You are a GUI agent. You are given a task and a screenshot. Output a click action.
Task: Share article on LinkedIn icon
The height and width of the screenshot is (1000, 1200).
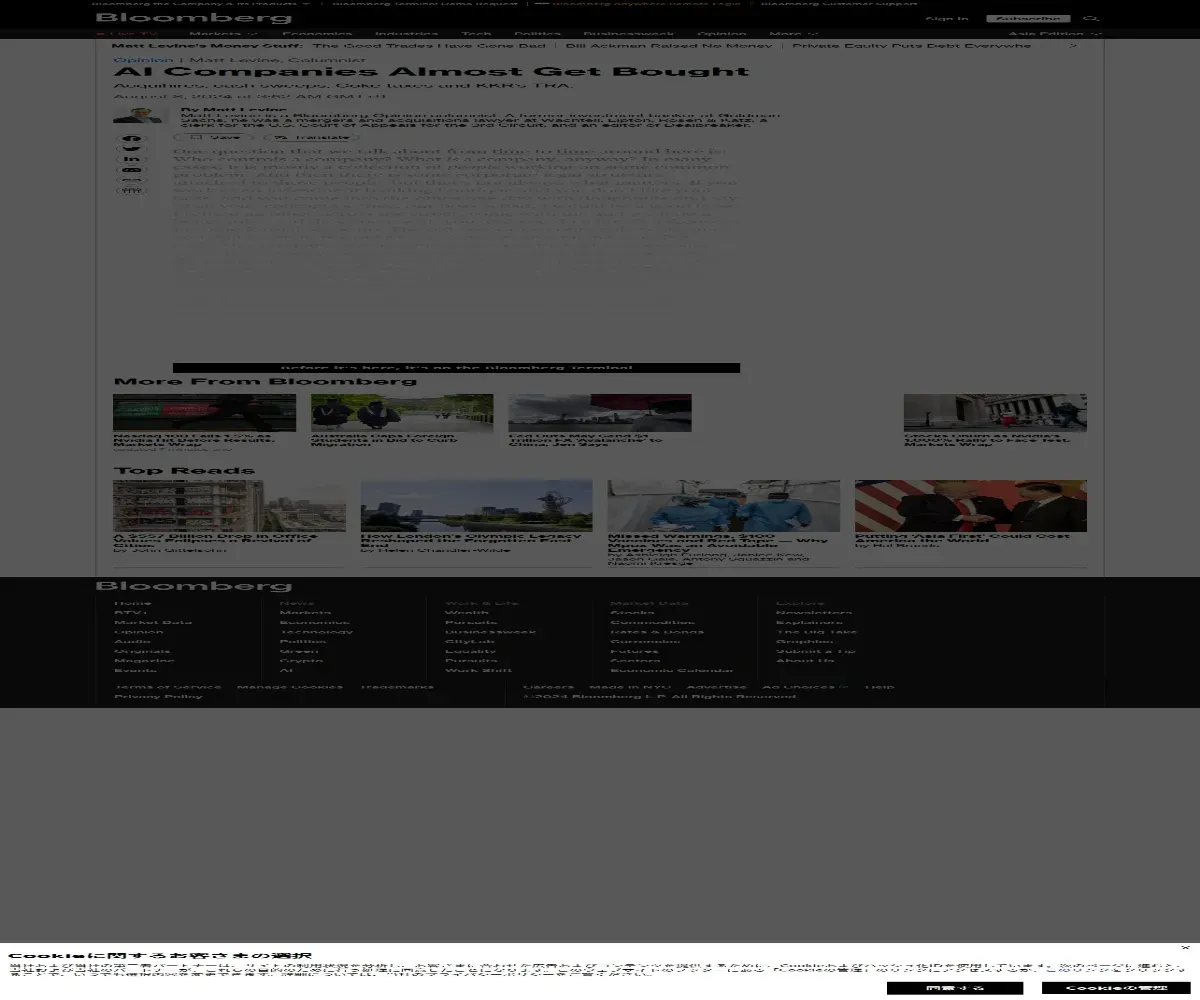point(132,159)
